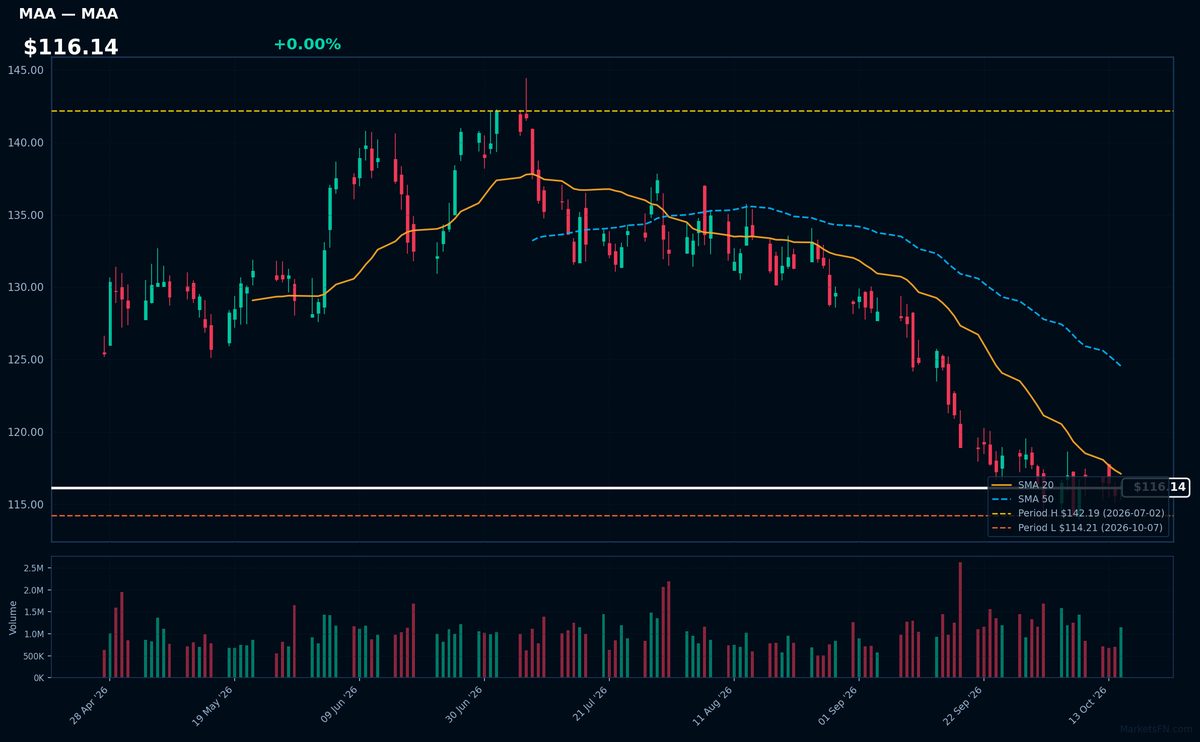Image resolution: width=1200 pixels, height=742 pixels.
Task: Click the 1.5M volume axis label
Action: point(34,612)
